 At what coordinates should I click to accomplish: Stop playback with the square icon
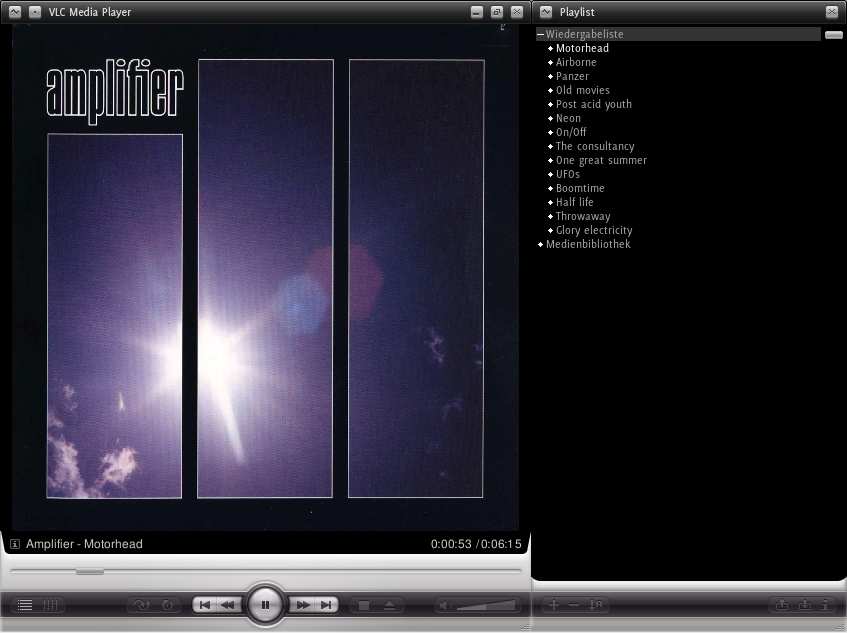pyautogui.click(x=364, y=605)
